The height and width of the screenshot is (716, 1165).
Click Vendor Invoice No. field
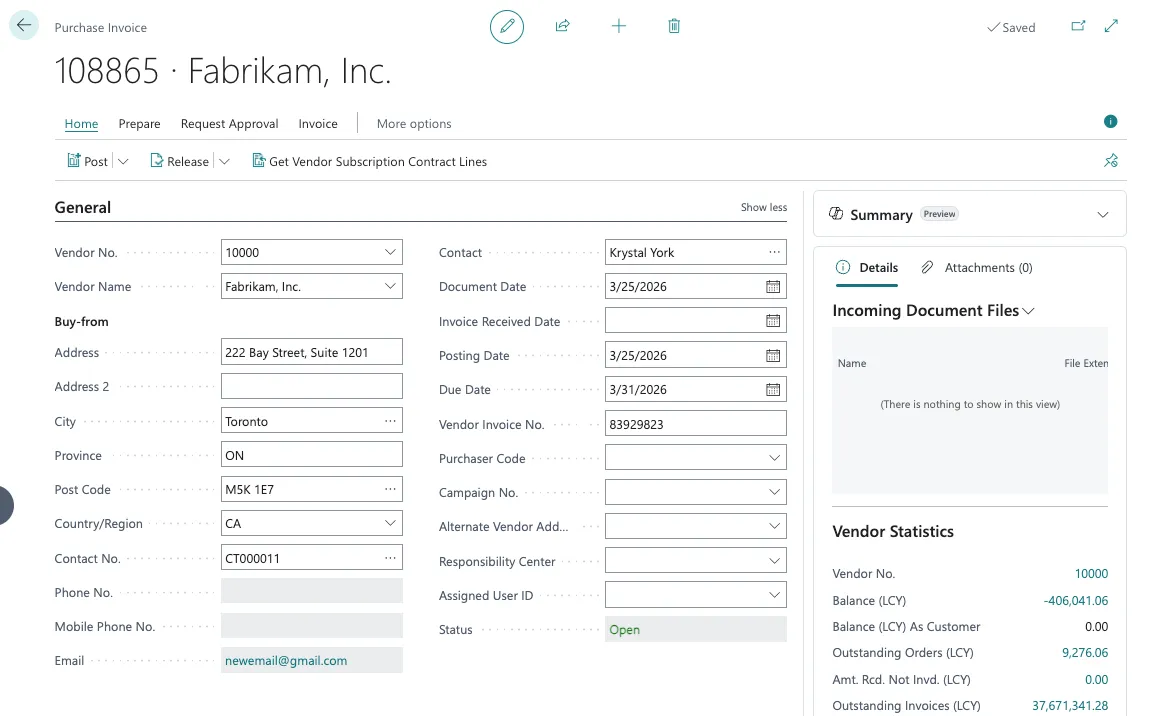point(695,424)
